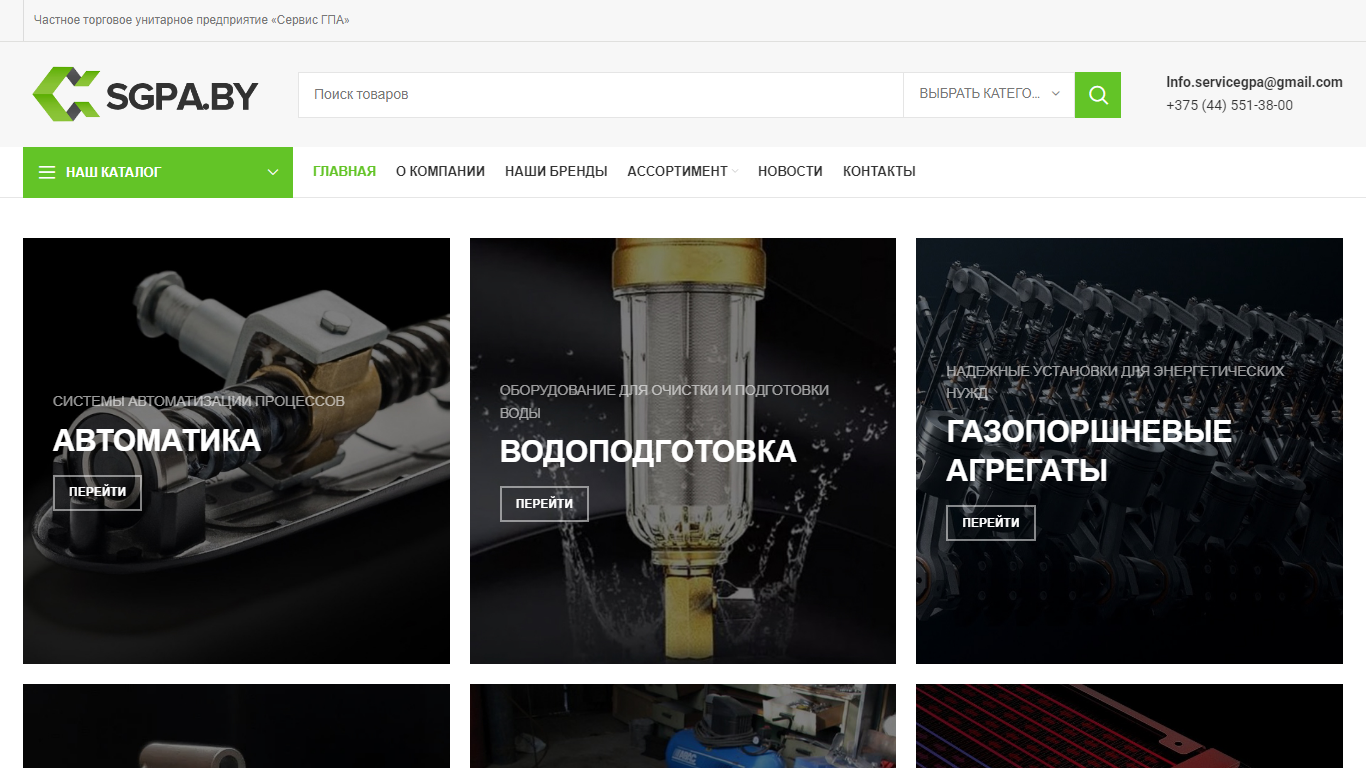Click Перейти under Газопоршневые агрегаты

pyautogui.click(x=991, y=523)
